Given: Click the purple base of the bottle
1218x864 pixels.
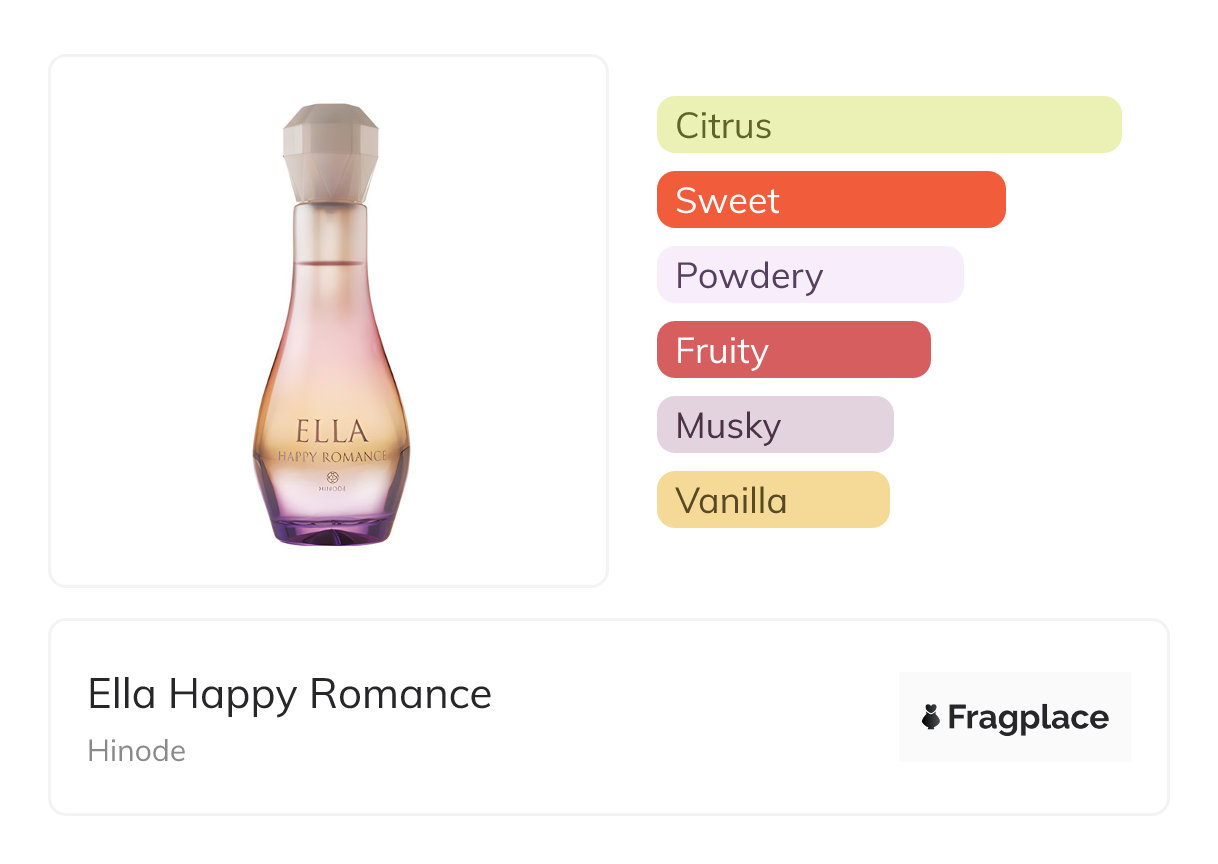Looking at the screenshot, I should click(x=331, y=530).
